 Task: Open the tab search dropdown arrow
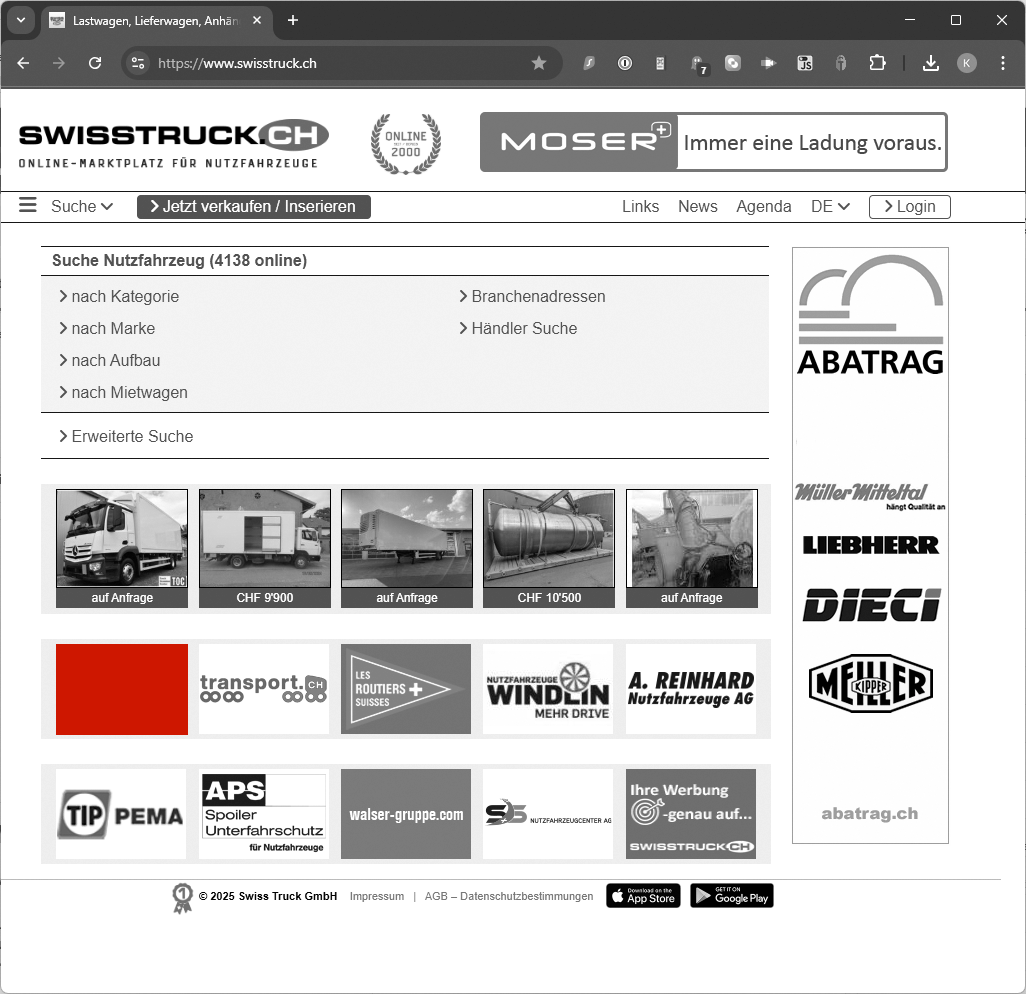pyautogui.click(x=21, y=20)
